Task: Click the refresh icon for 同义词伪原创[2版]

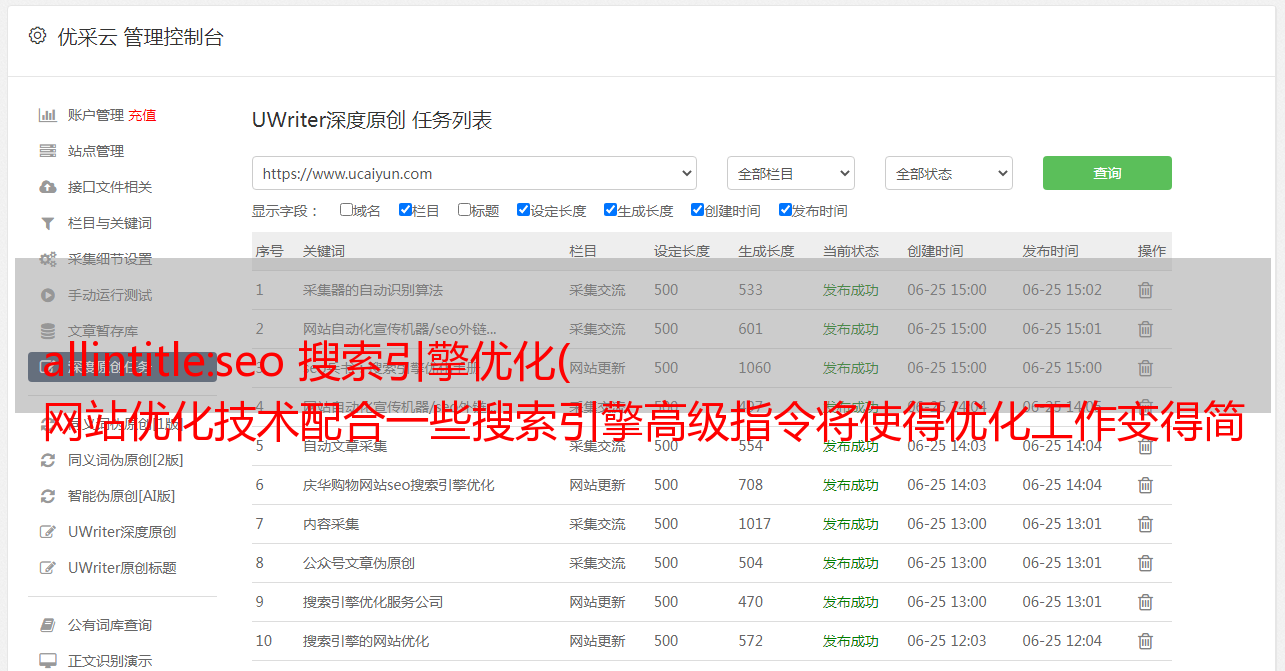Action: coord(47,460)
